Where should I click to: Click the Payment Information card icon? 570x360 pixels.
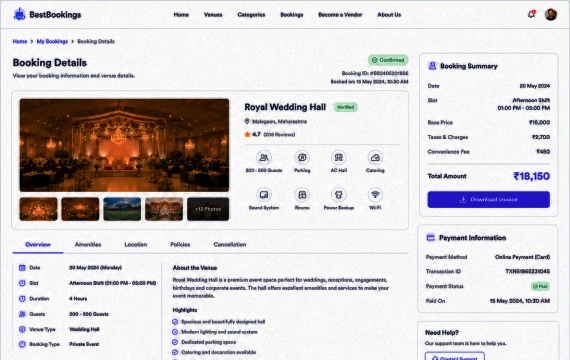[x=430, y=237]
